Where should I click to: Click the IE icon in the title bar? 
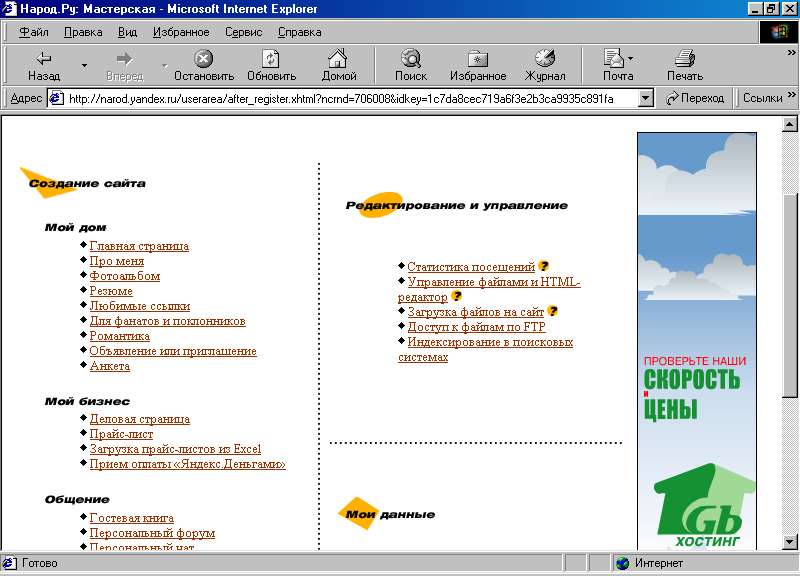pos(9,9)
